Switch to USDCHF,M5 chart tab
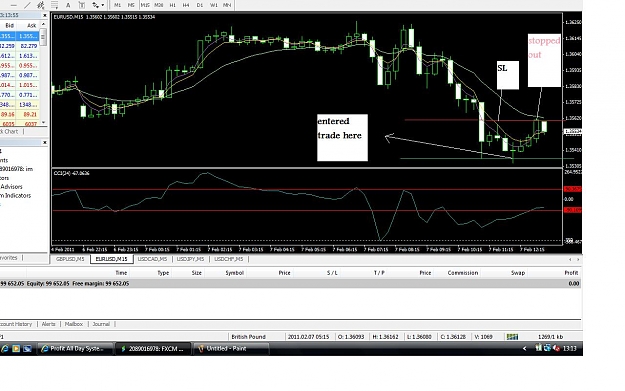 pyautogui.click(x=228, y=259)
